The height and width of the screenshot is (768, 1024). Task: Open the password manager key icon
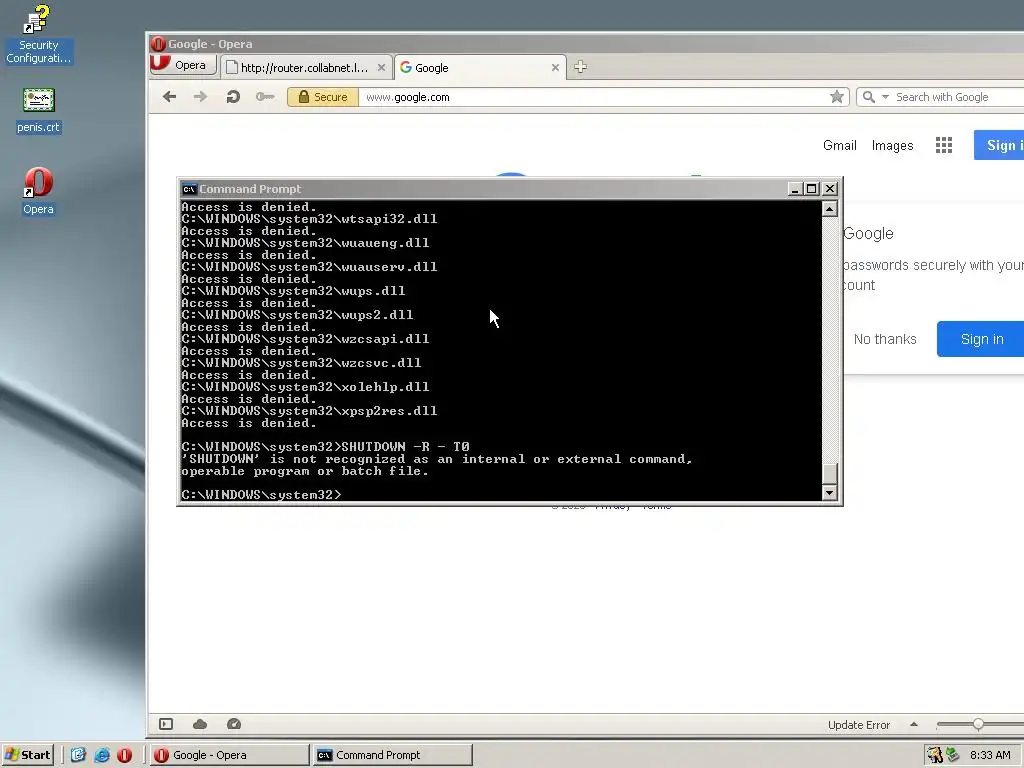pyautogui.click(x=264, y=97)
